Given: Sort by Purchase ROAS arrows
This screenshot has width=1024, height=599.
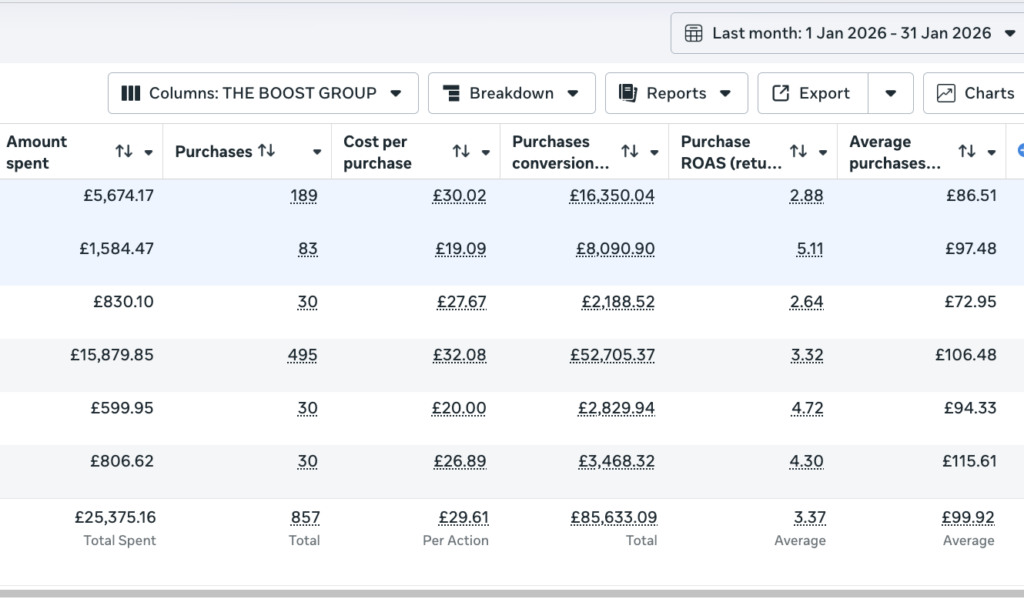Looking at the screenshot, I should pyautogui.click(x=798, y=152).
